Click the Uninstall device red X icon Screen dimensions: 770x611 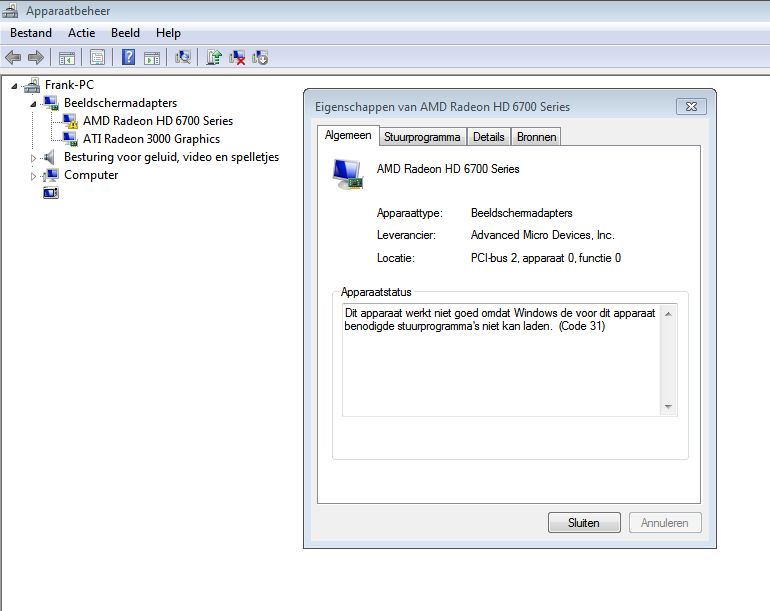[x=237, y=57]
